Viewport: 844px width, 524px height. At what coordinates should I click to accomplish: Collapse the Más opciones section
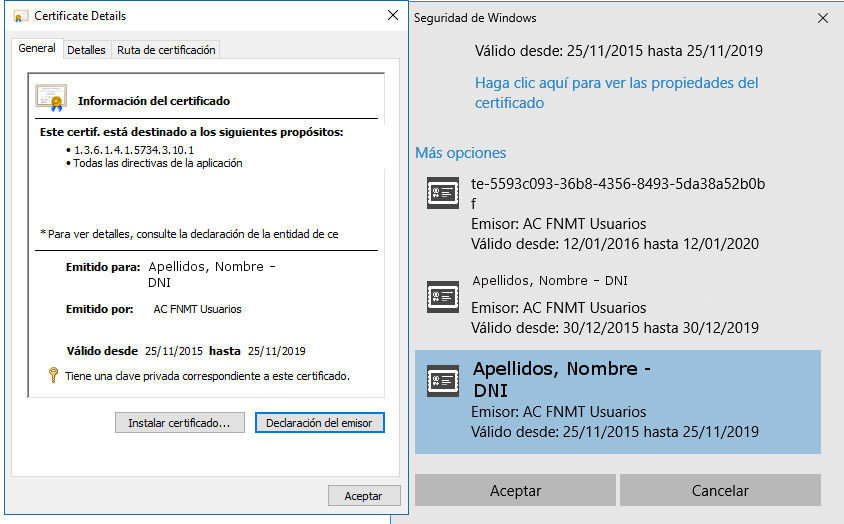tap(461, 153)
